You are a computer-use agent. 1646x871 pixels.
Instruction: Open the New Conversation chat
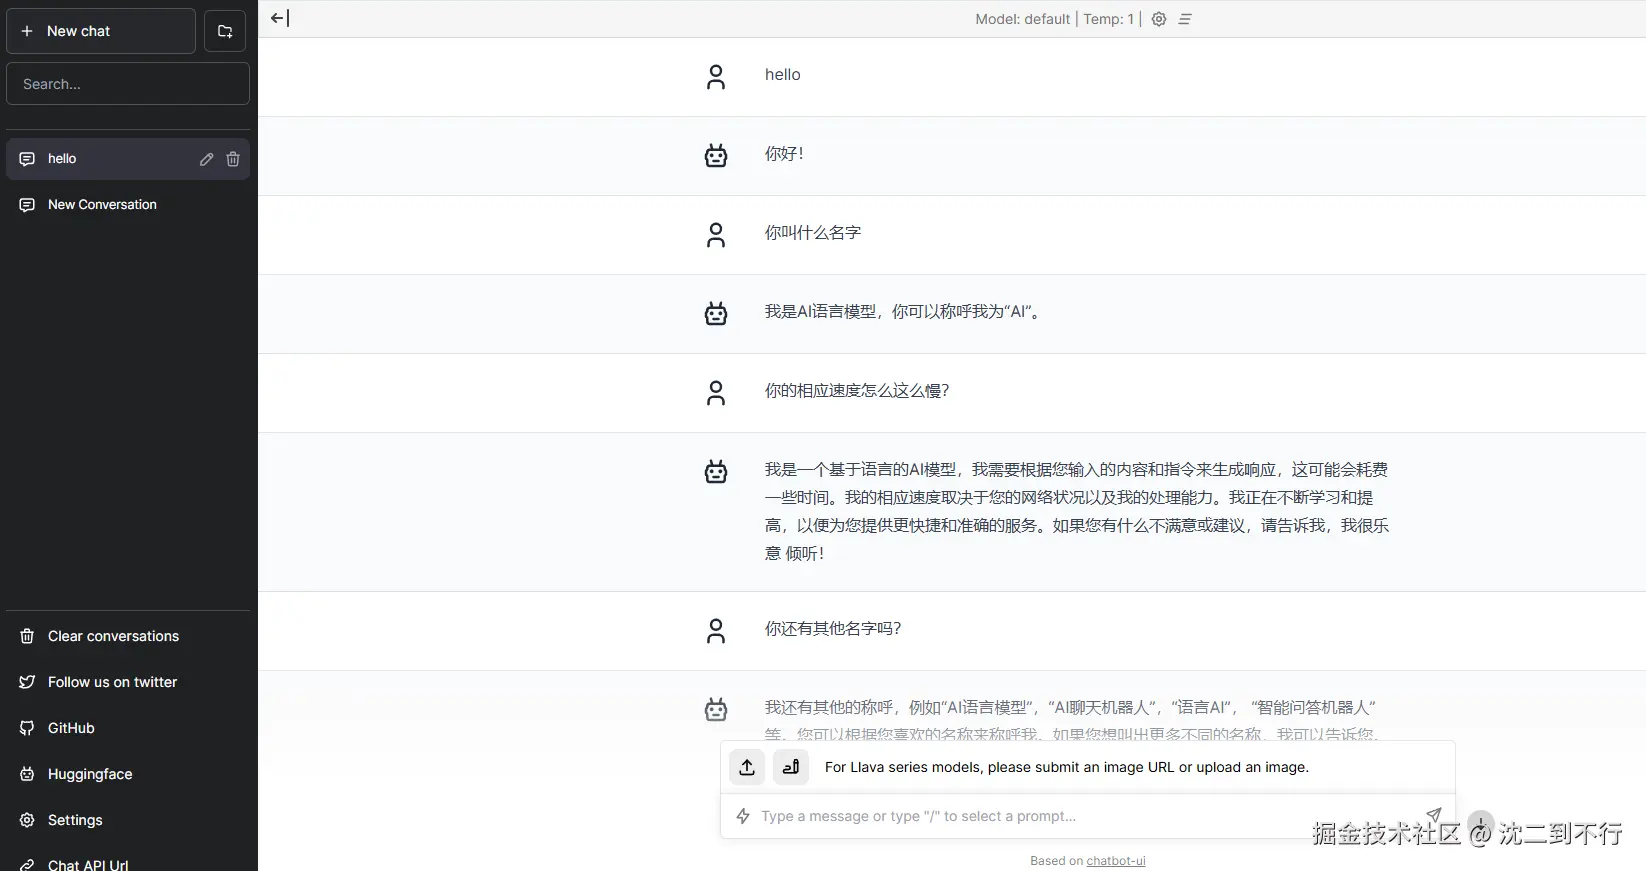pyautogui.click(x=128, y=204)
